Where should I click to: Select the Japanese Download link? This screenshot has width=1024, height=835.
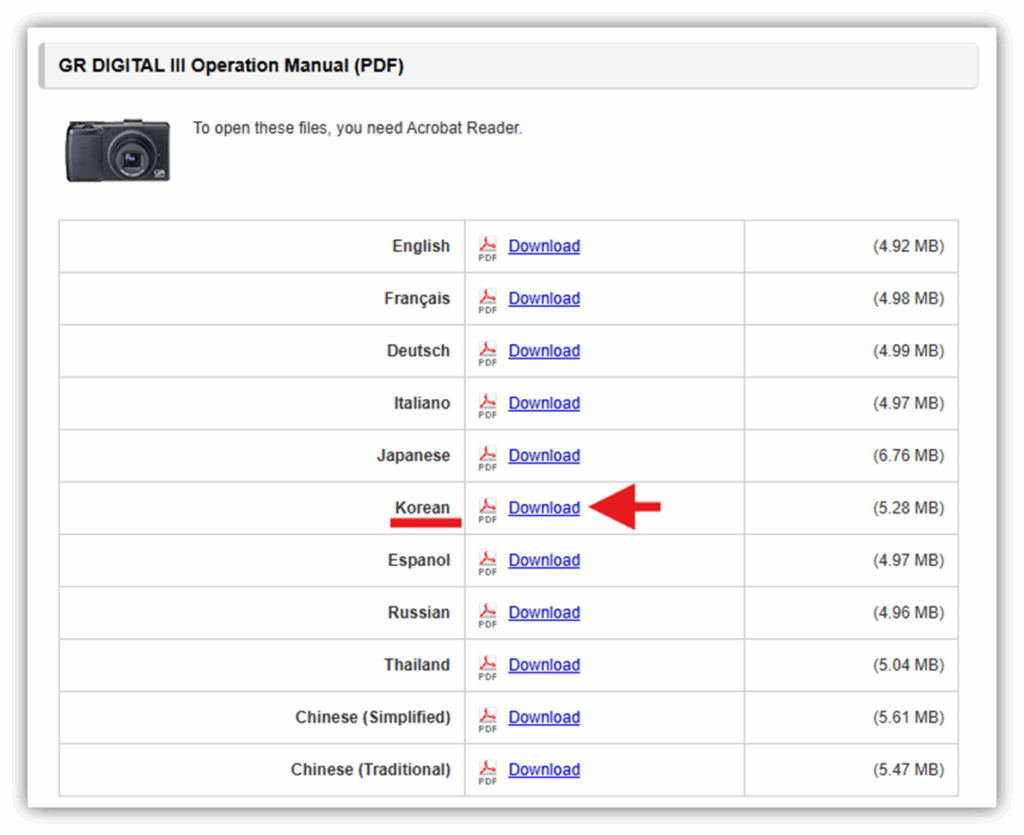(544, 455)
